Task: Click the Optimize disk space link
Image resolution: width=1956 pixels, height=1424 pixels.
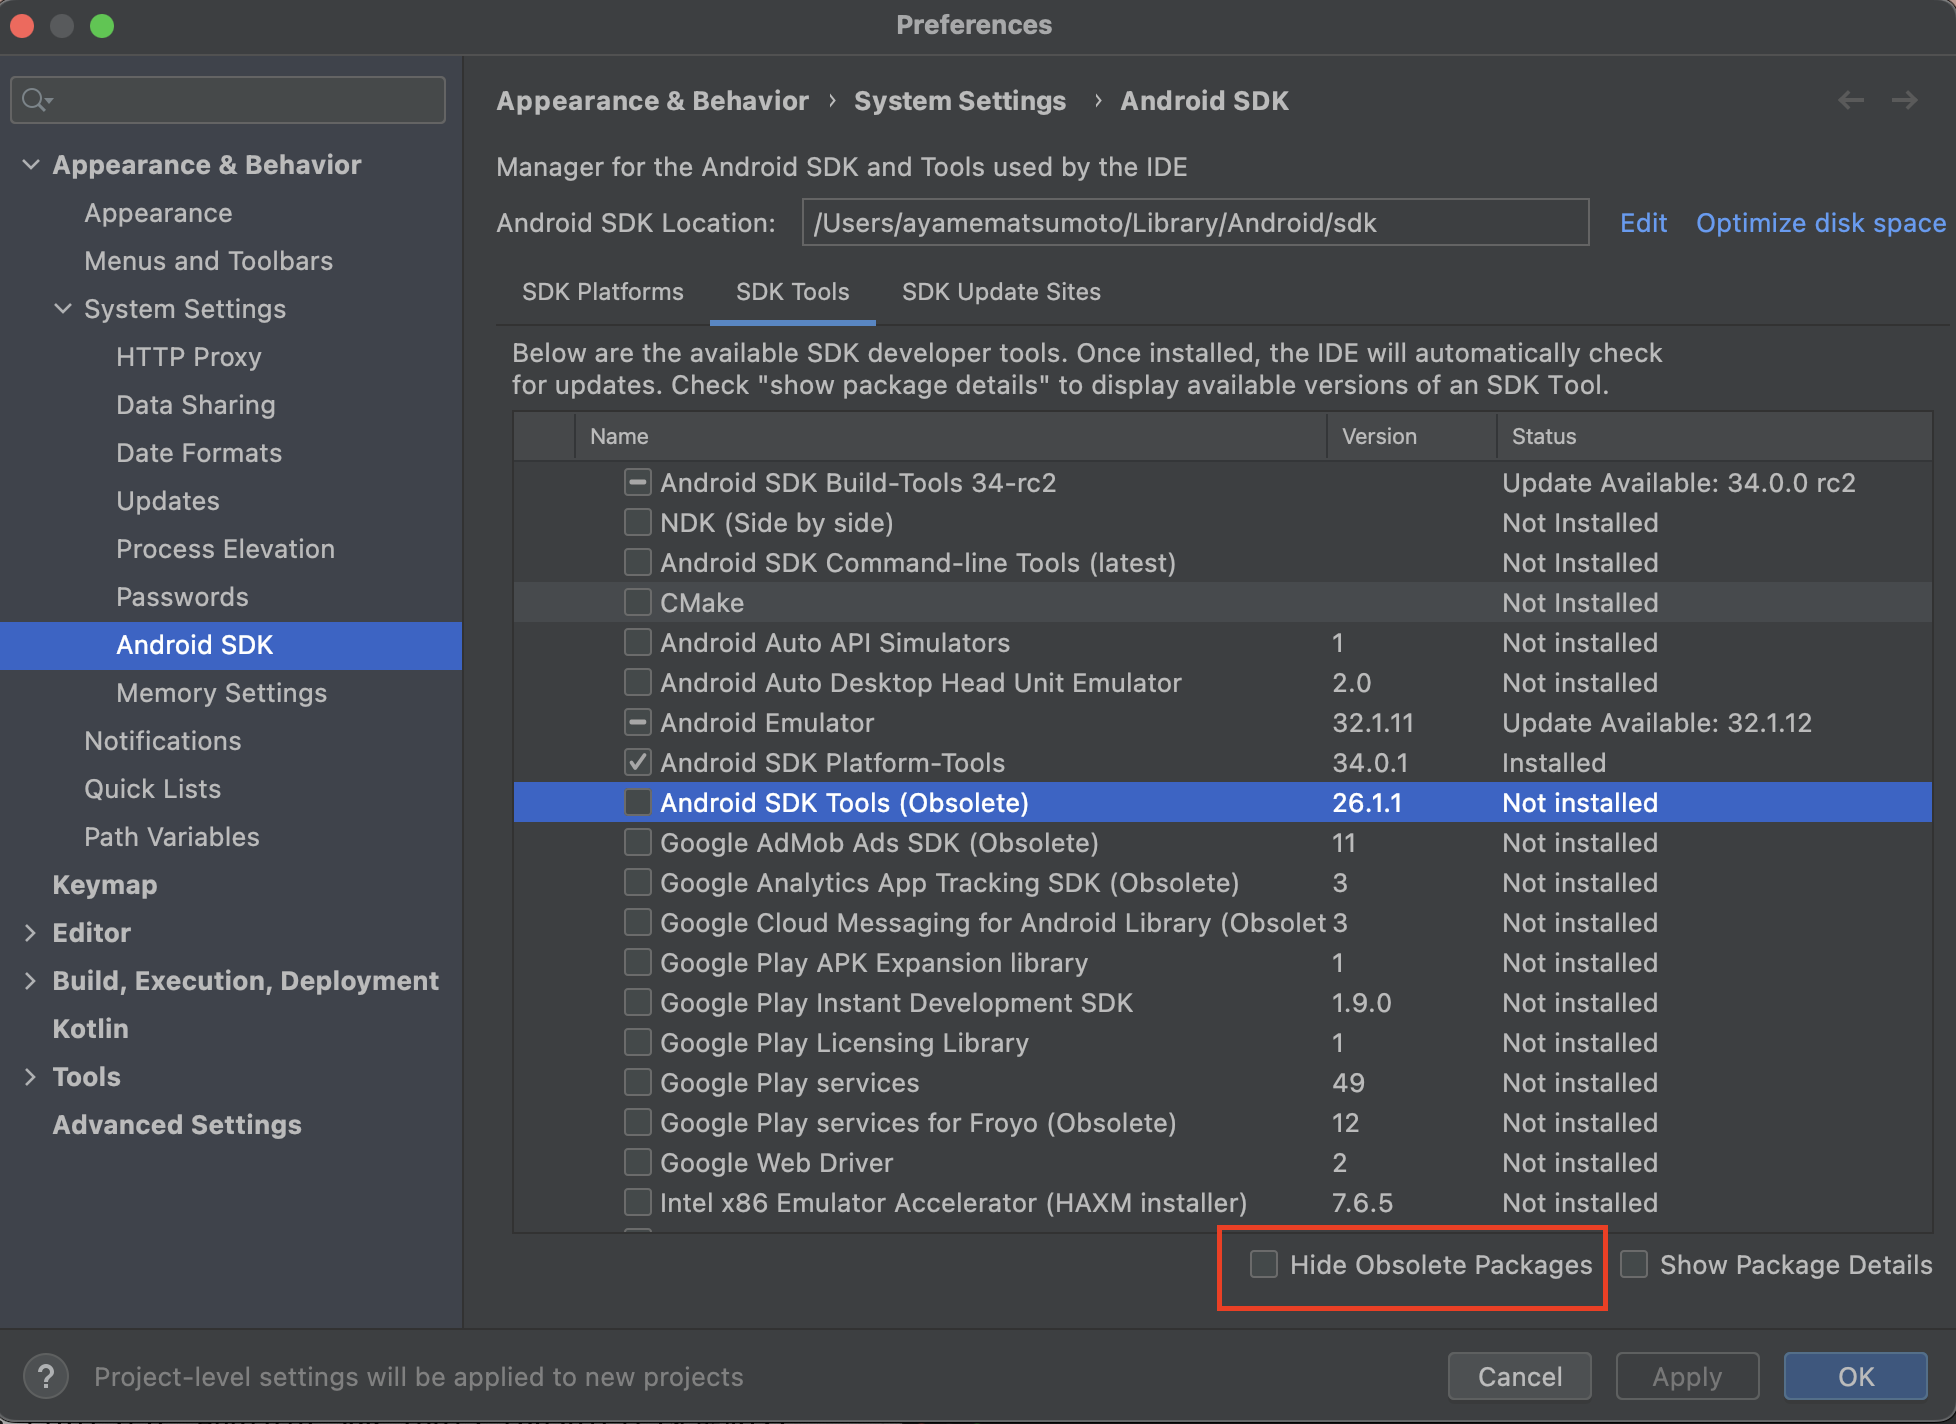Action: [1820, 222]
